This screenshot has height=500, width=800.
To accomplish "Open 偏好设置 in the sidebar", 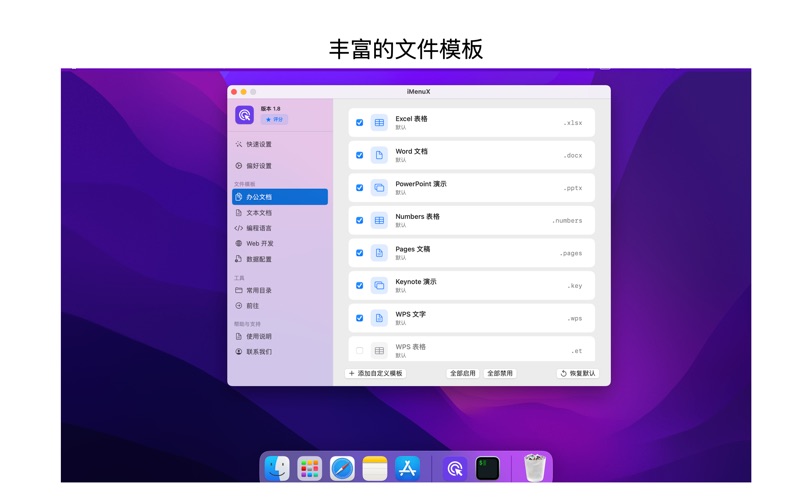I will [259, 166].
